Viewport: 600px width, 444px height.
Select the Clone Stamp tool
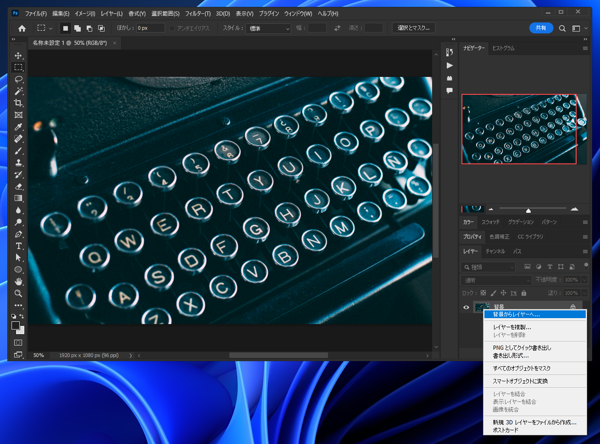pos(18,162)
